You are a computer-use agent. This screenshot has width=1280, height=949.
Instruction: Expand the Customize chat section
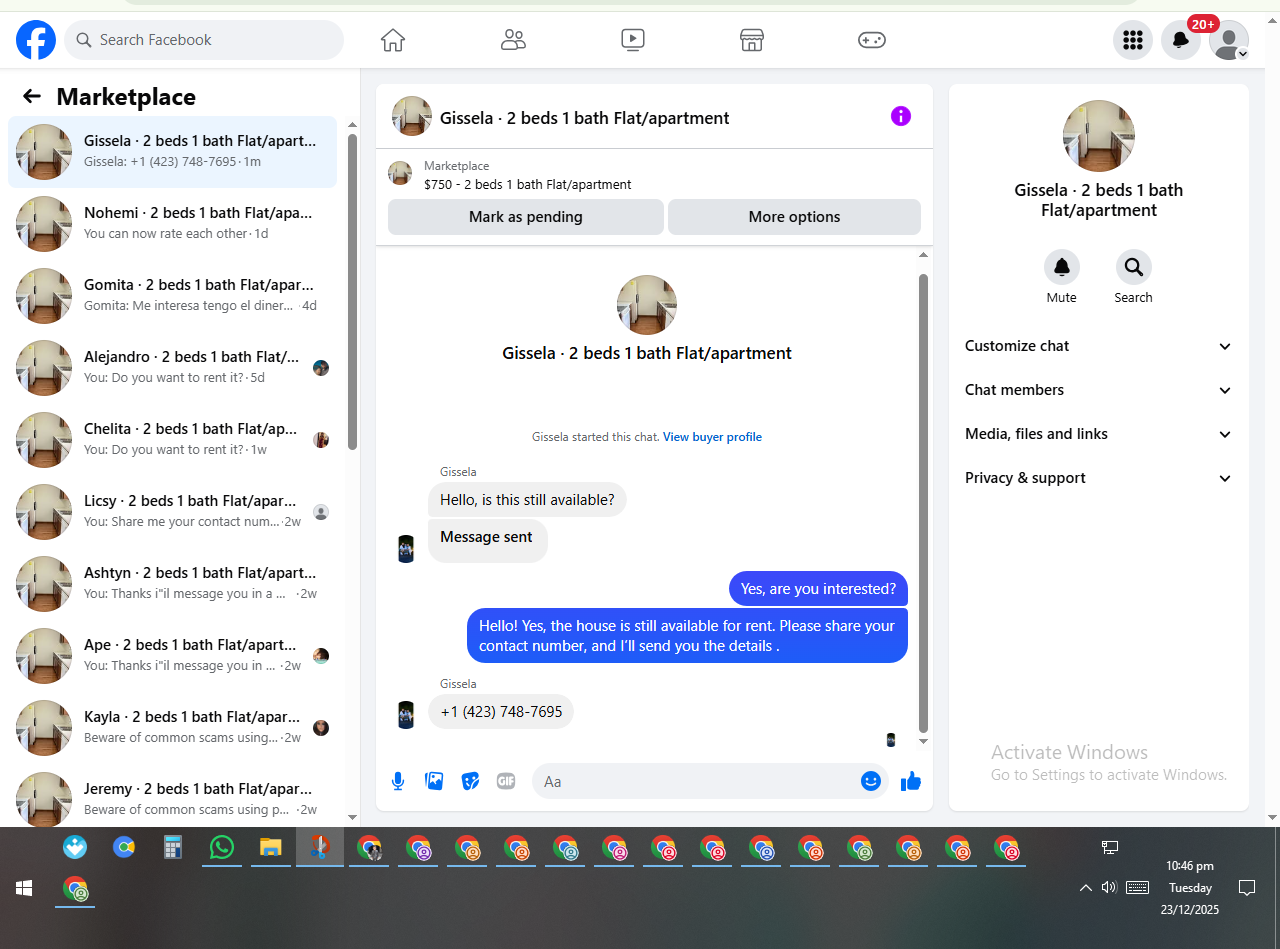click(1098, 346)
